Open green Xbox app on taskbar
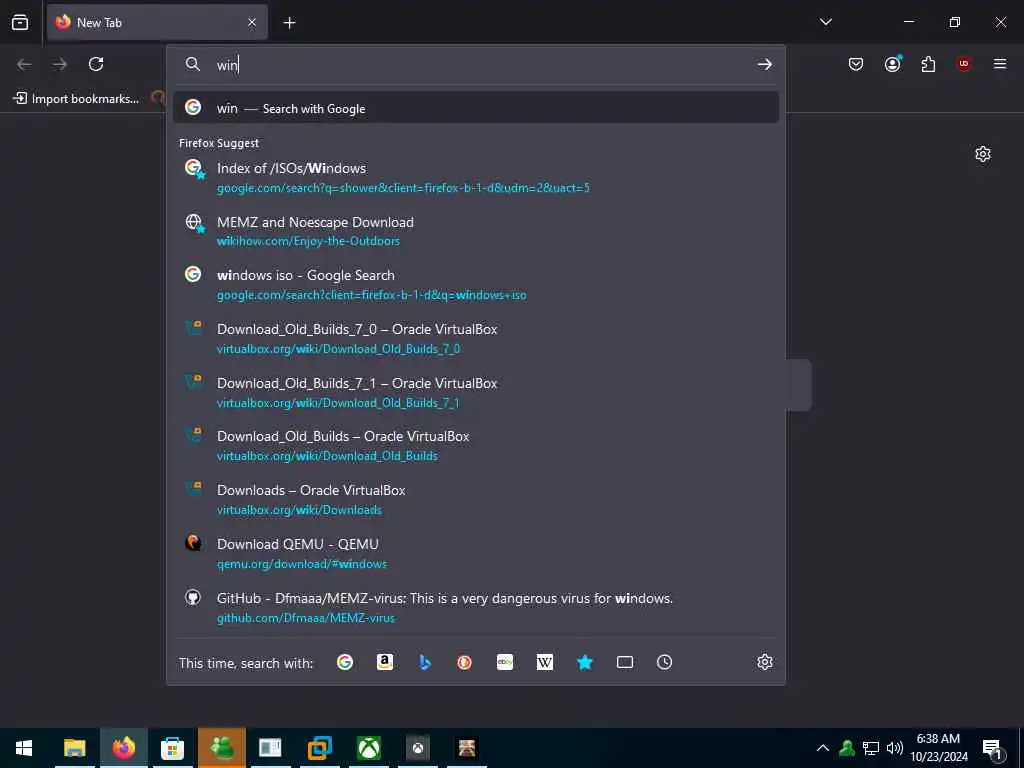Screen dimensions: 1024x768 368,748
